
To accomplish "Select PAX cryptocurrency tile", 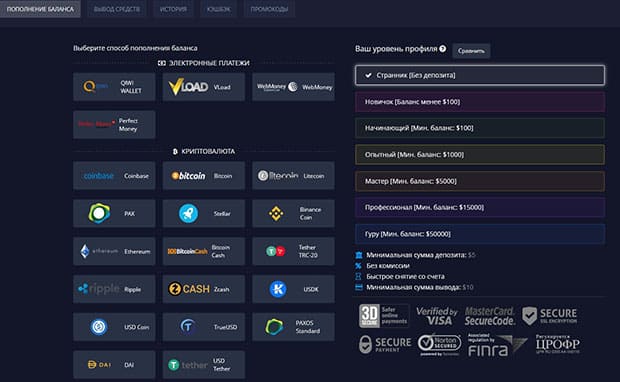I will 114,214.
